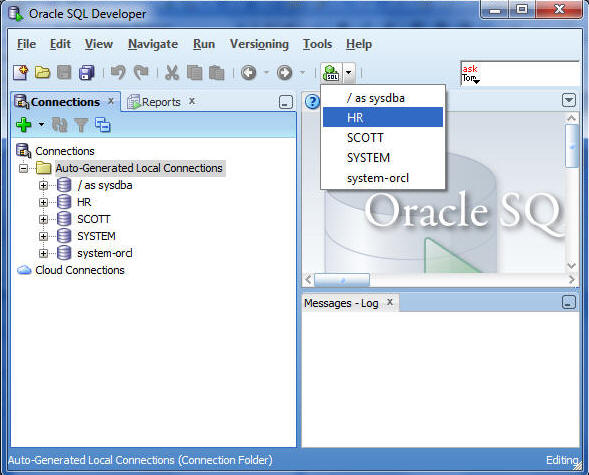Screen dimensions: 589x475
Task: Minimize the Connections panel
Action: click(x=286, y=102)
